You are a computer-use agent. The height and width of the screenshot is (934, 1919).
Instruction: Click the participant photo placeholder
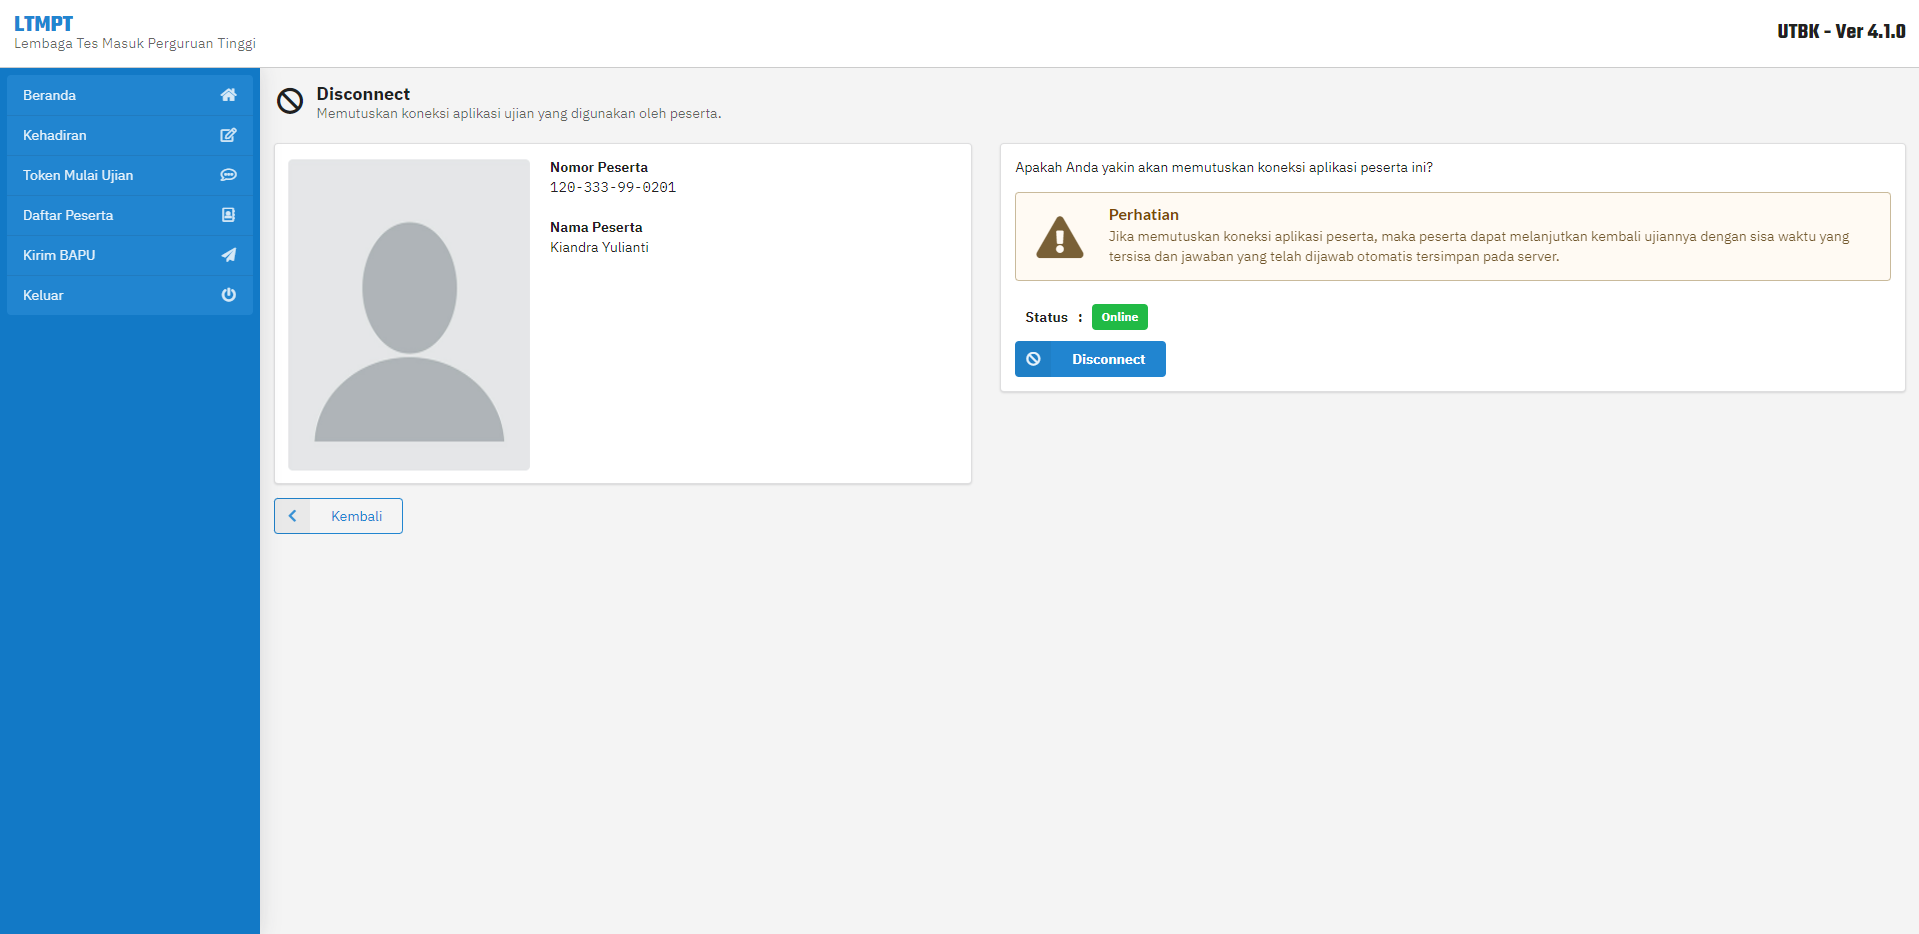tap(409, 315)
